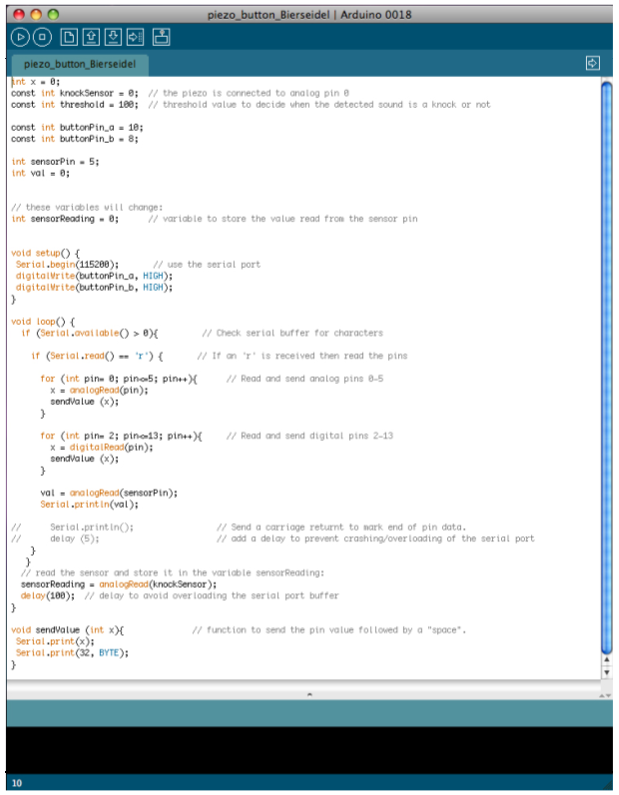Open the tab menu arrow icon
Image resolution: width=619 pixels, height=795 pixels.
tap(593, 63)
